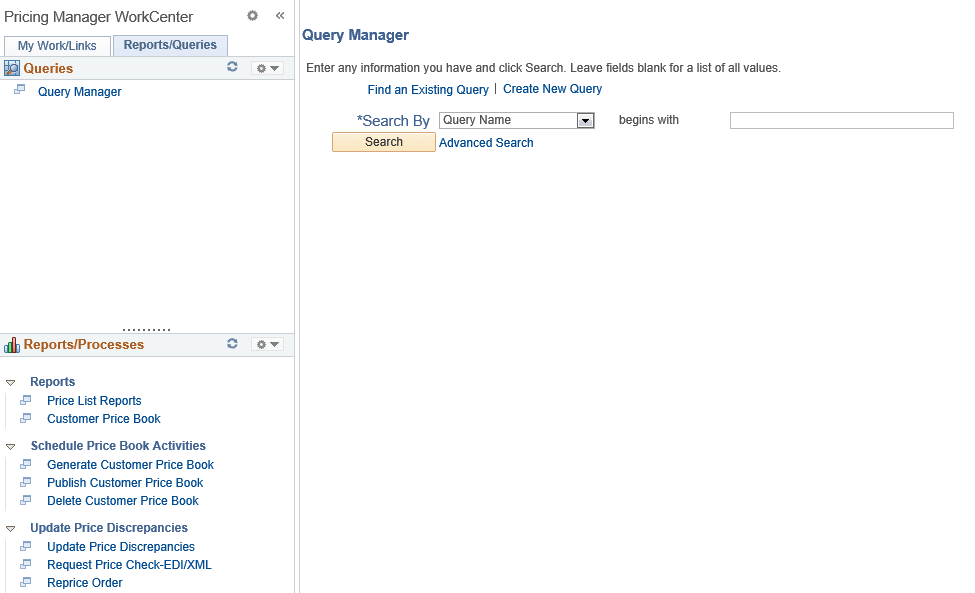Open the Reports/Processes gear menu
This screenshot has height=593, width=975.
coord(265,343)
